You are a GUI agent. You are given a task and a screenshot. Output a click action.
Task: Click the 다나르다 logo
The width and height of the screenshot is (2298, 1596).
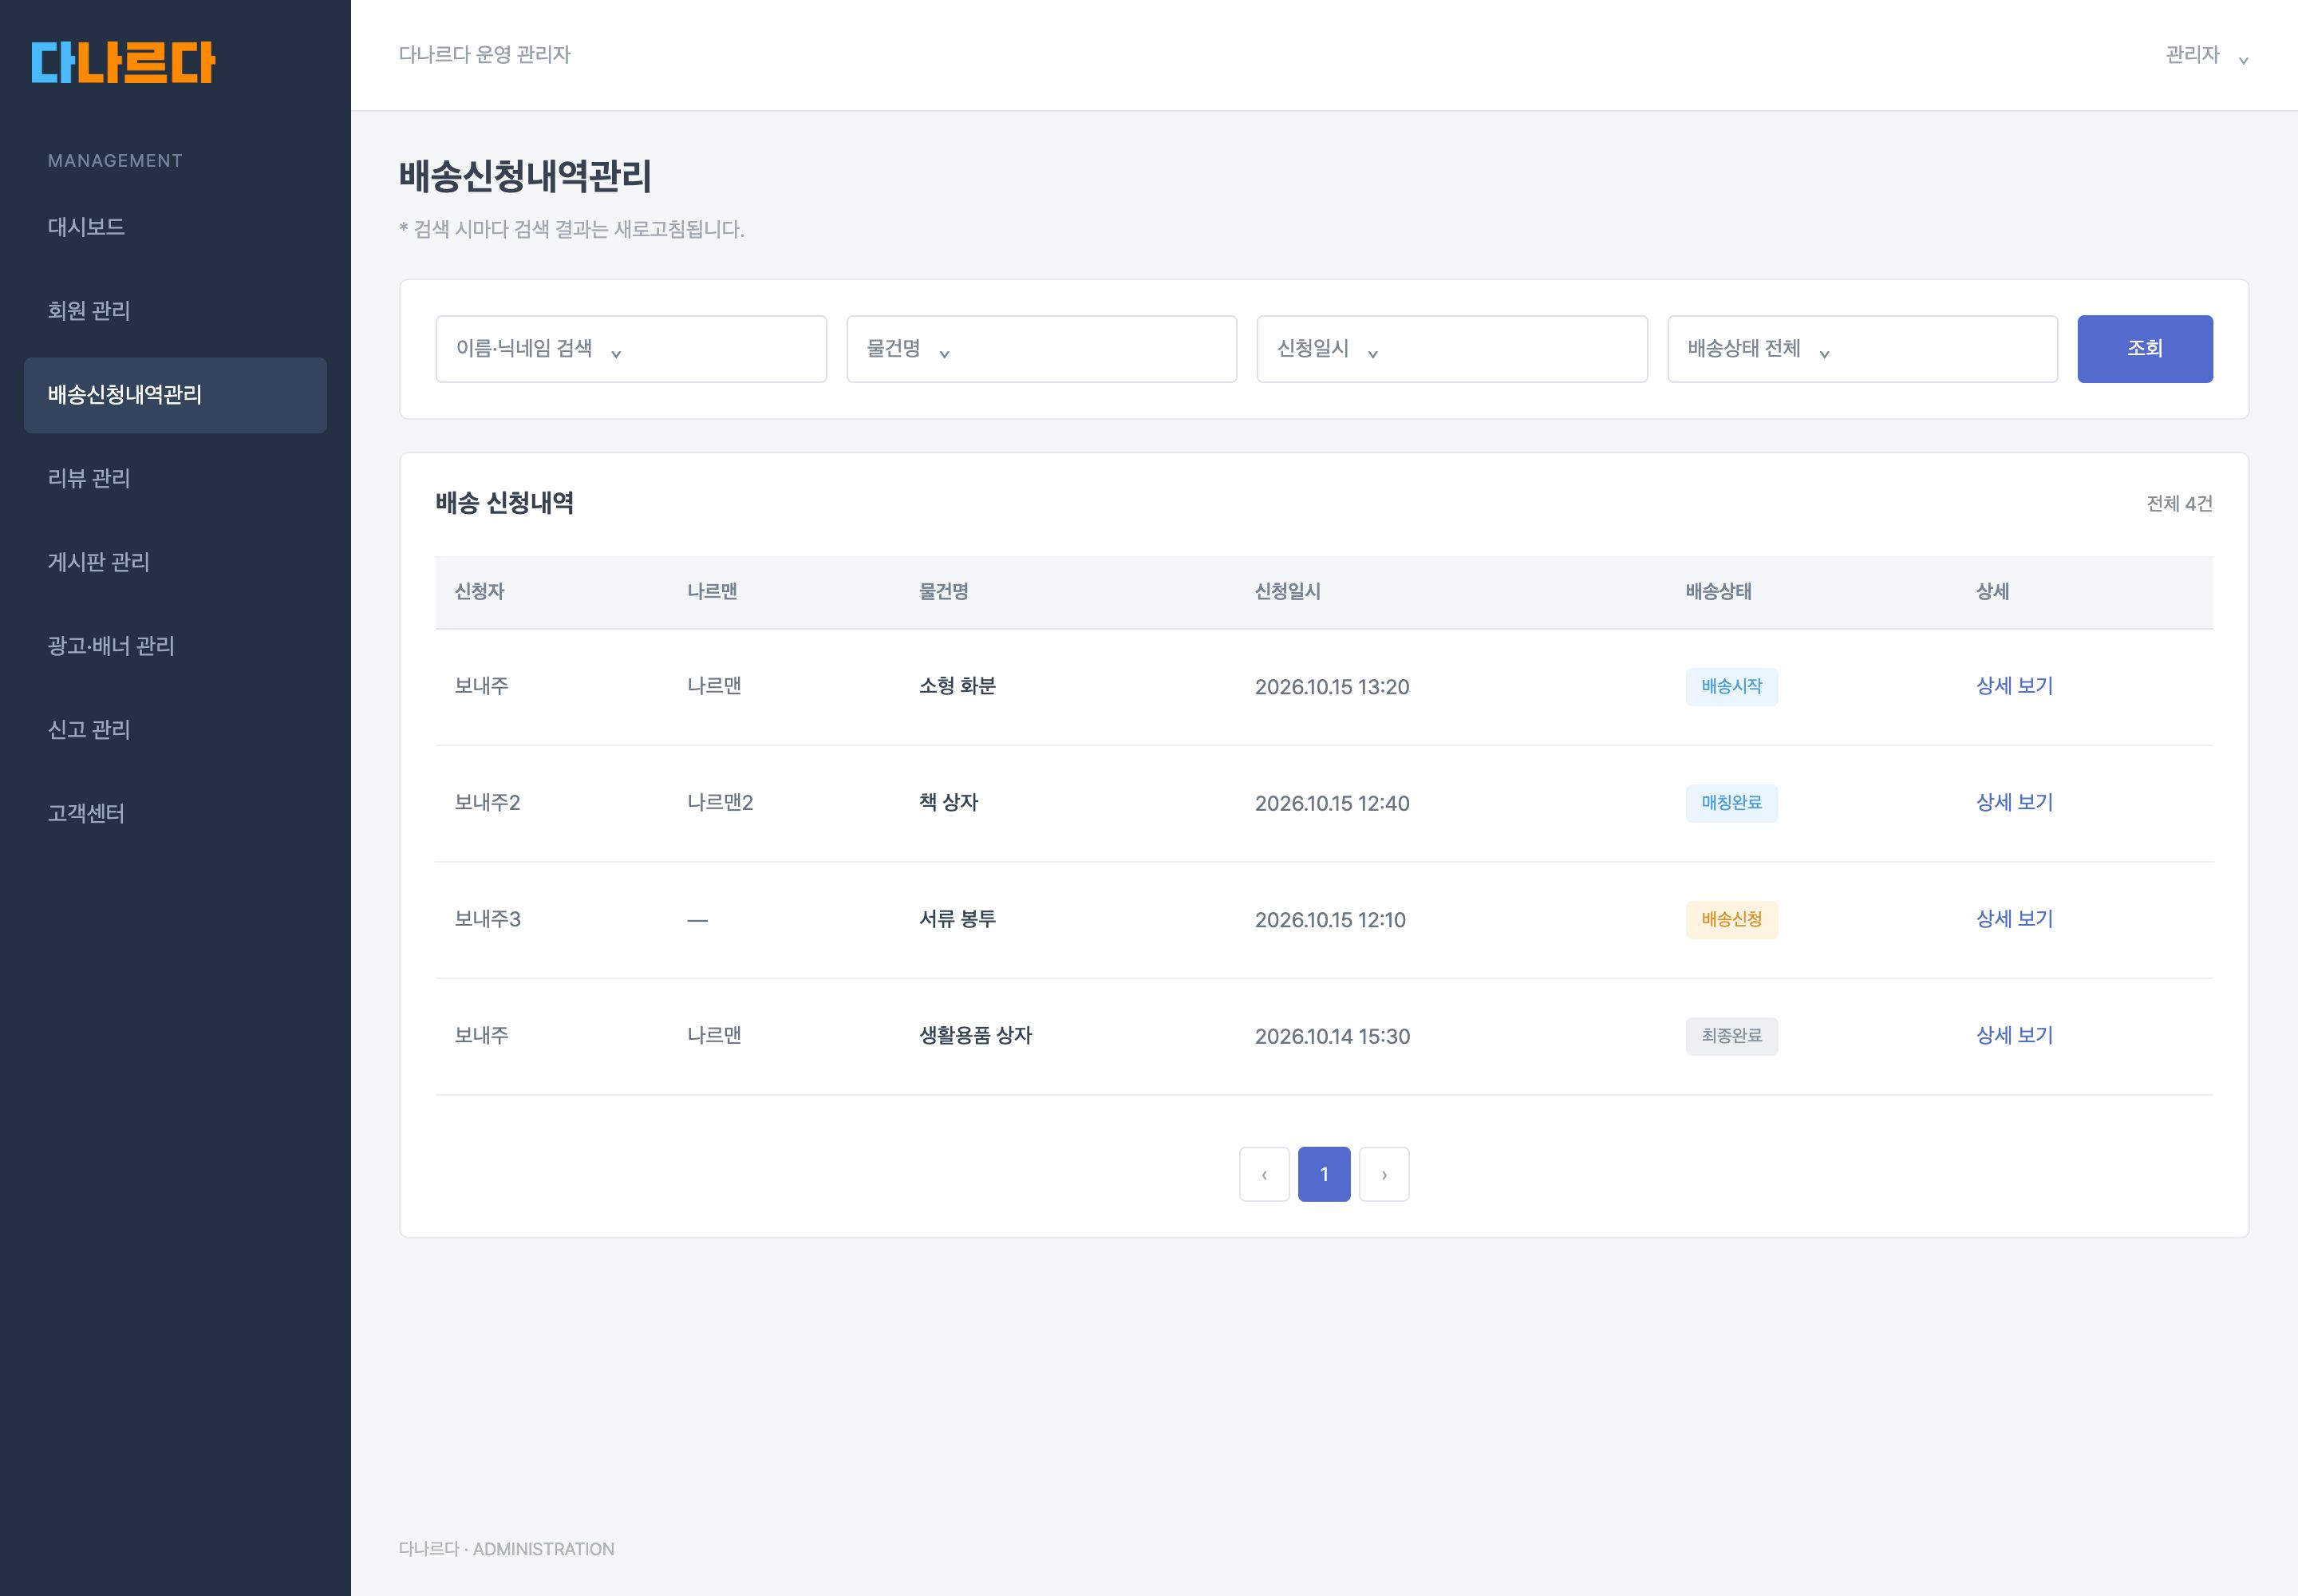tap(123, 62)
